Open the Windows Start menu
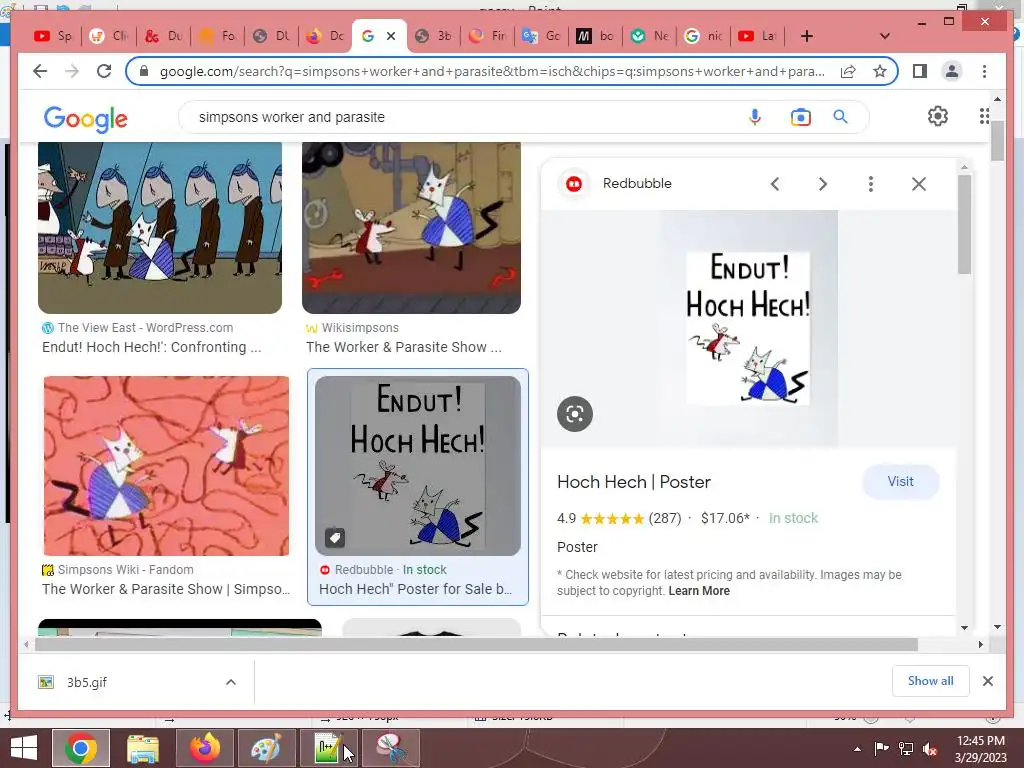This screenshot has width=1024, height=768. (24, 748)
